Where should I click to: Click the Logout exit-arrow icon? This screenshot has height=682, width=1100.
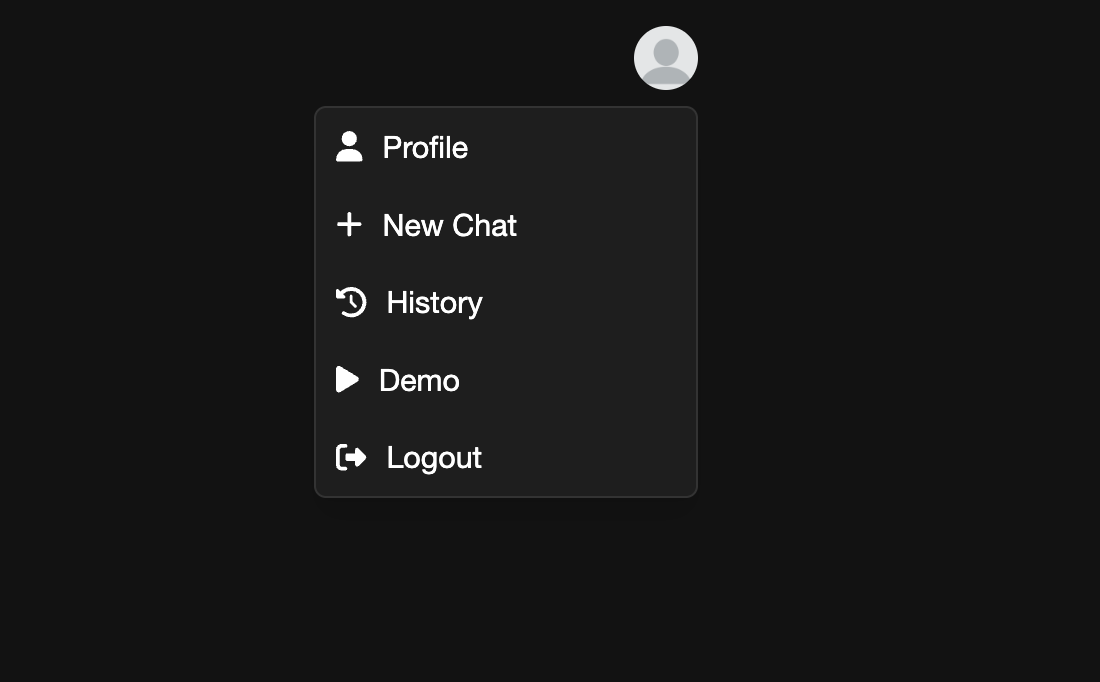click(351, 457)
